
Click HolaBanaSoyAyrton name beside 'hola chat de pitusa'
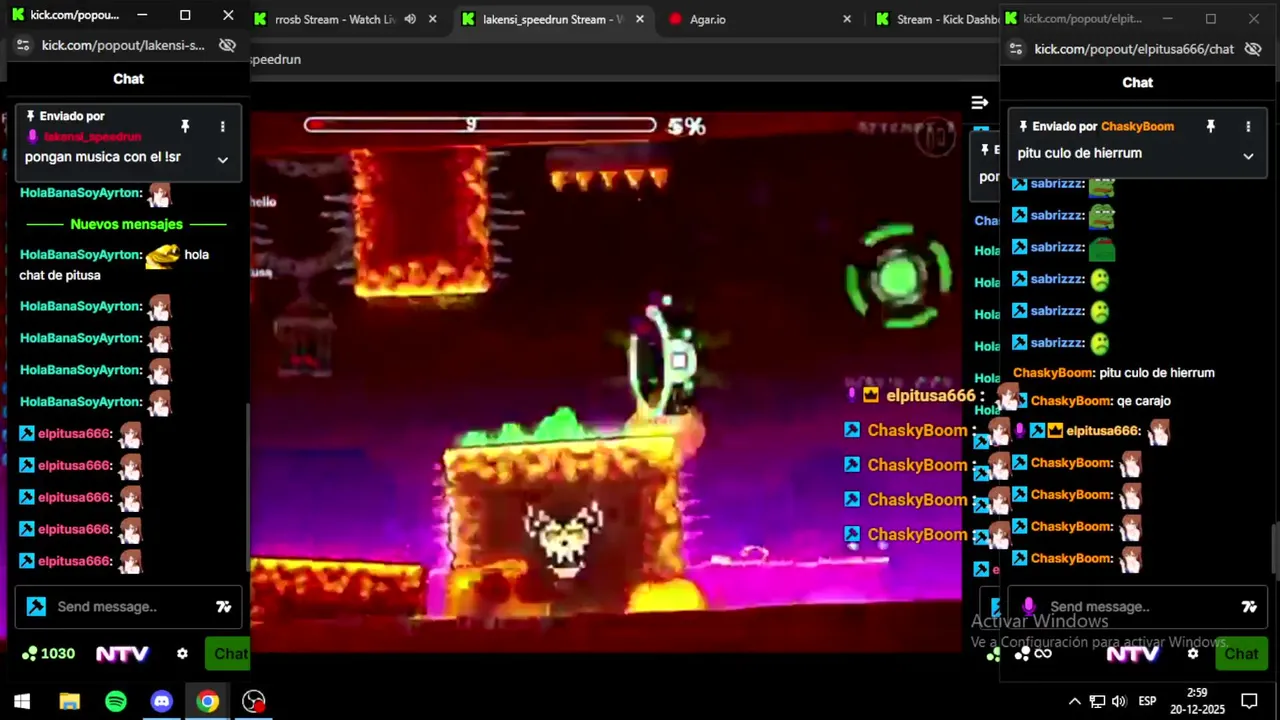(x=80, y=254)
